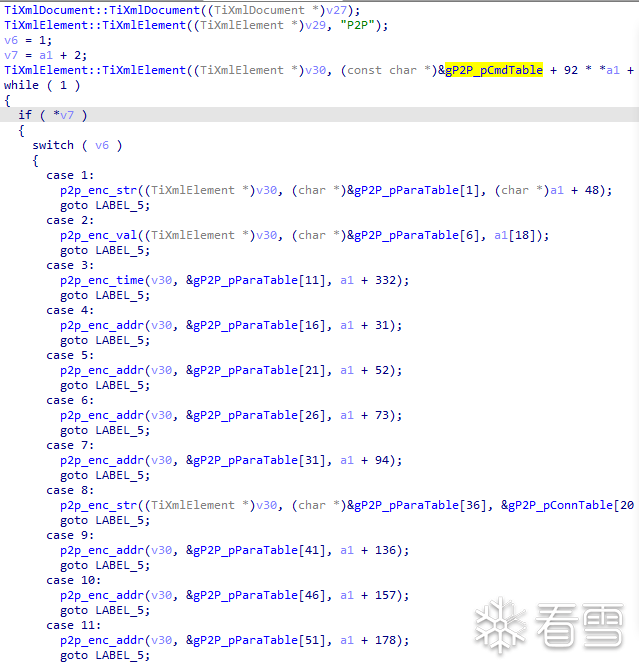This screenshot has height=672, width=639.
Task: Click the 'case 9:' label
Action: 70,535
